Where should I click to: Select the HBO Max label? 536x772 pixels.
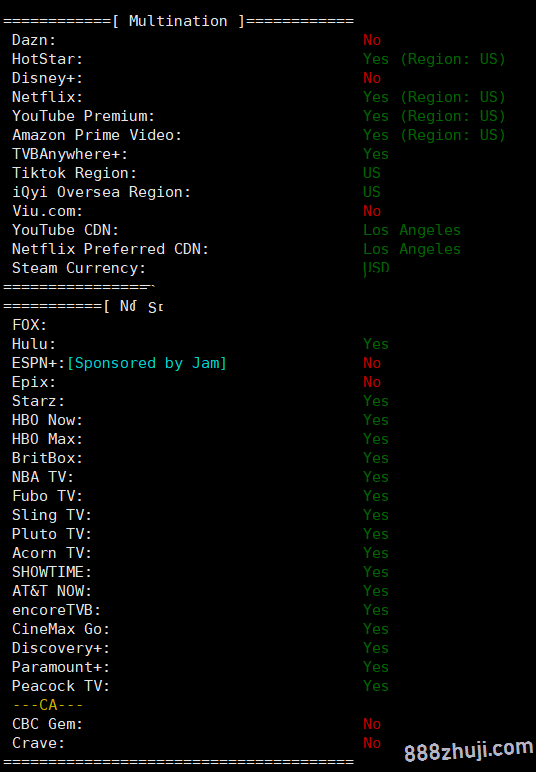click(47, 439)
